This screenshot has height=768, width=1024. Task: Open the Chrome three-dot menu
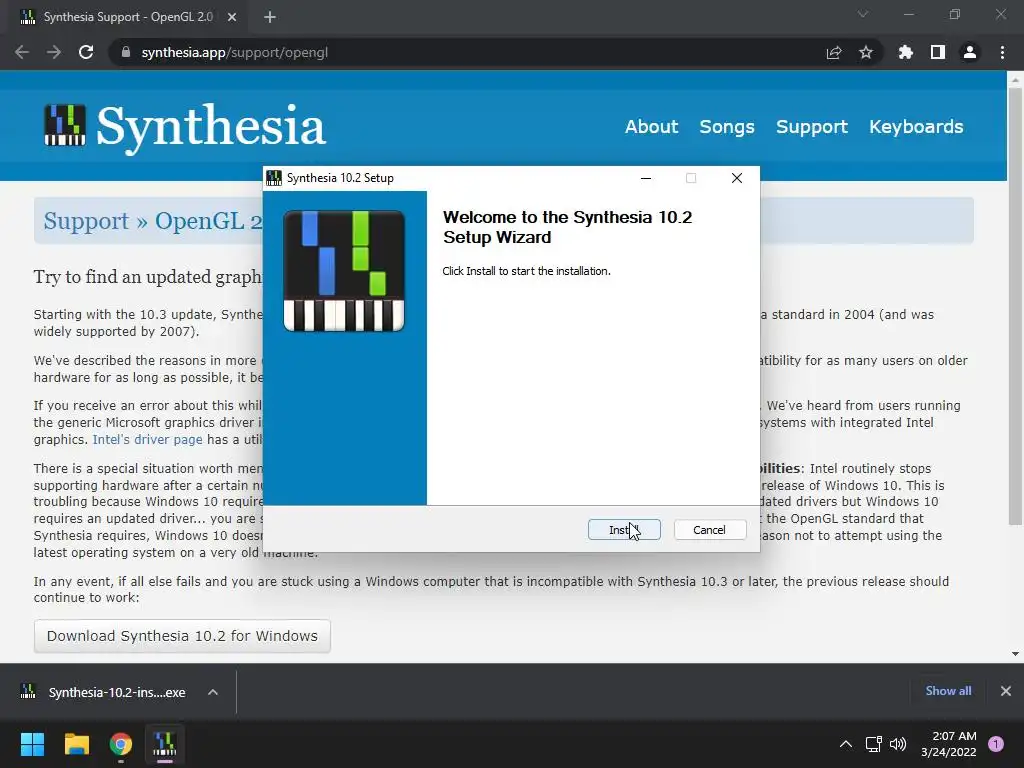click(1002, 52)
